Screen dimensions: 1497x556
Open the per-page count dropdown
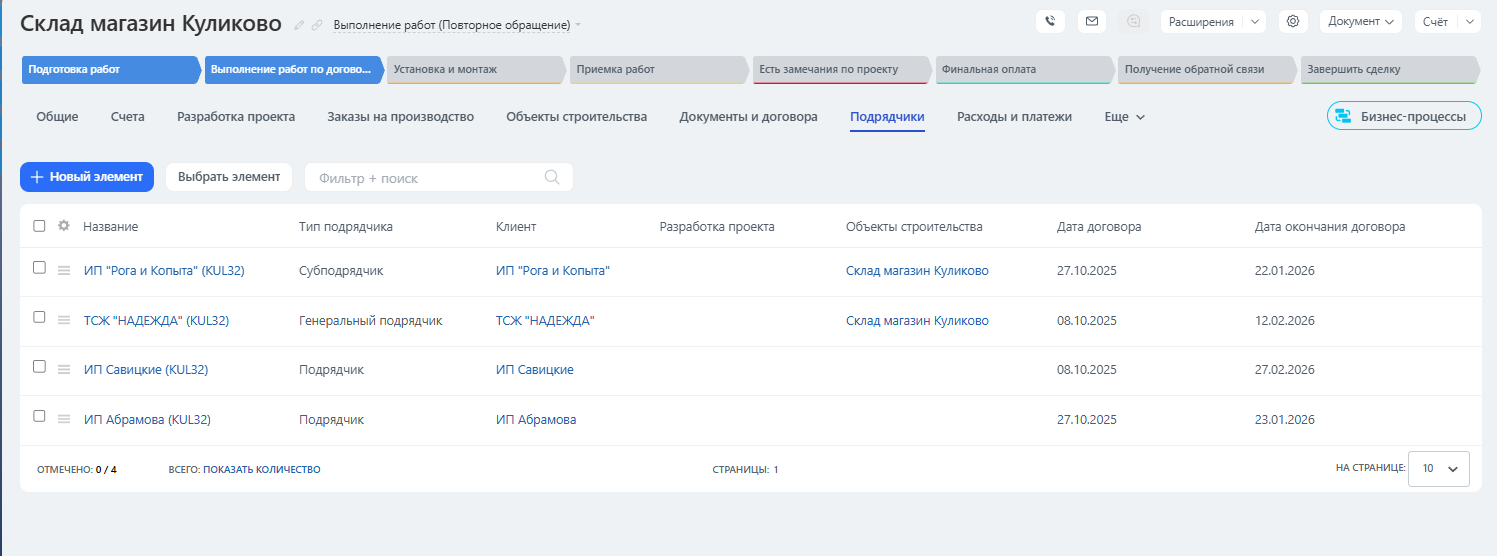(x=1438, y=468)
